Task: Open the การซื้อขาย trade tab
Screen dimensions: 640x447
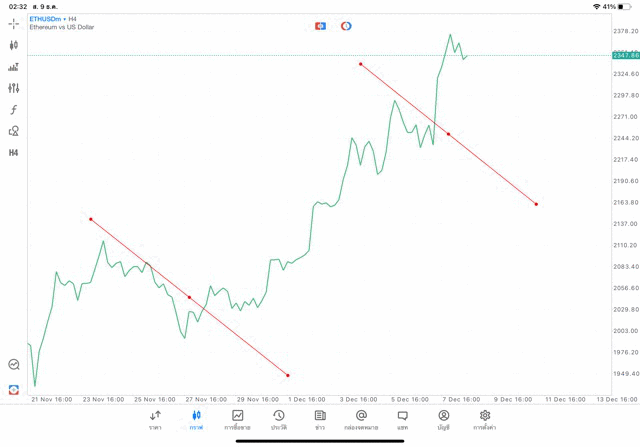Action: pos(237,419)
